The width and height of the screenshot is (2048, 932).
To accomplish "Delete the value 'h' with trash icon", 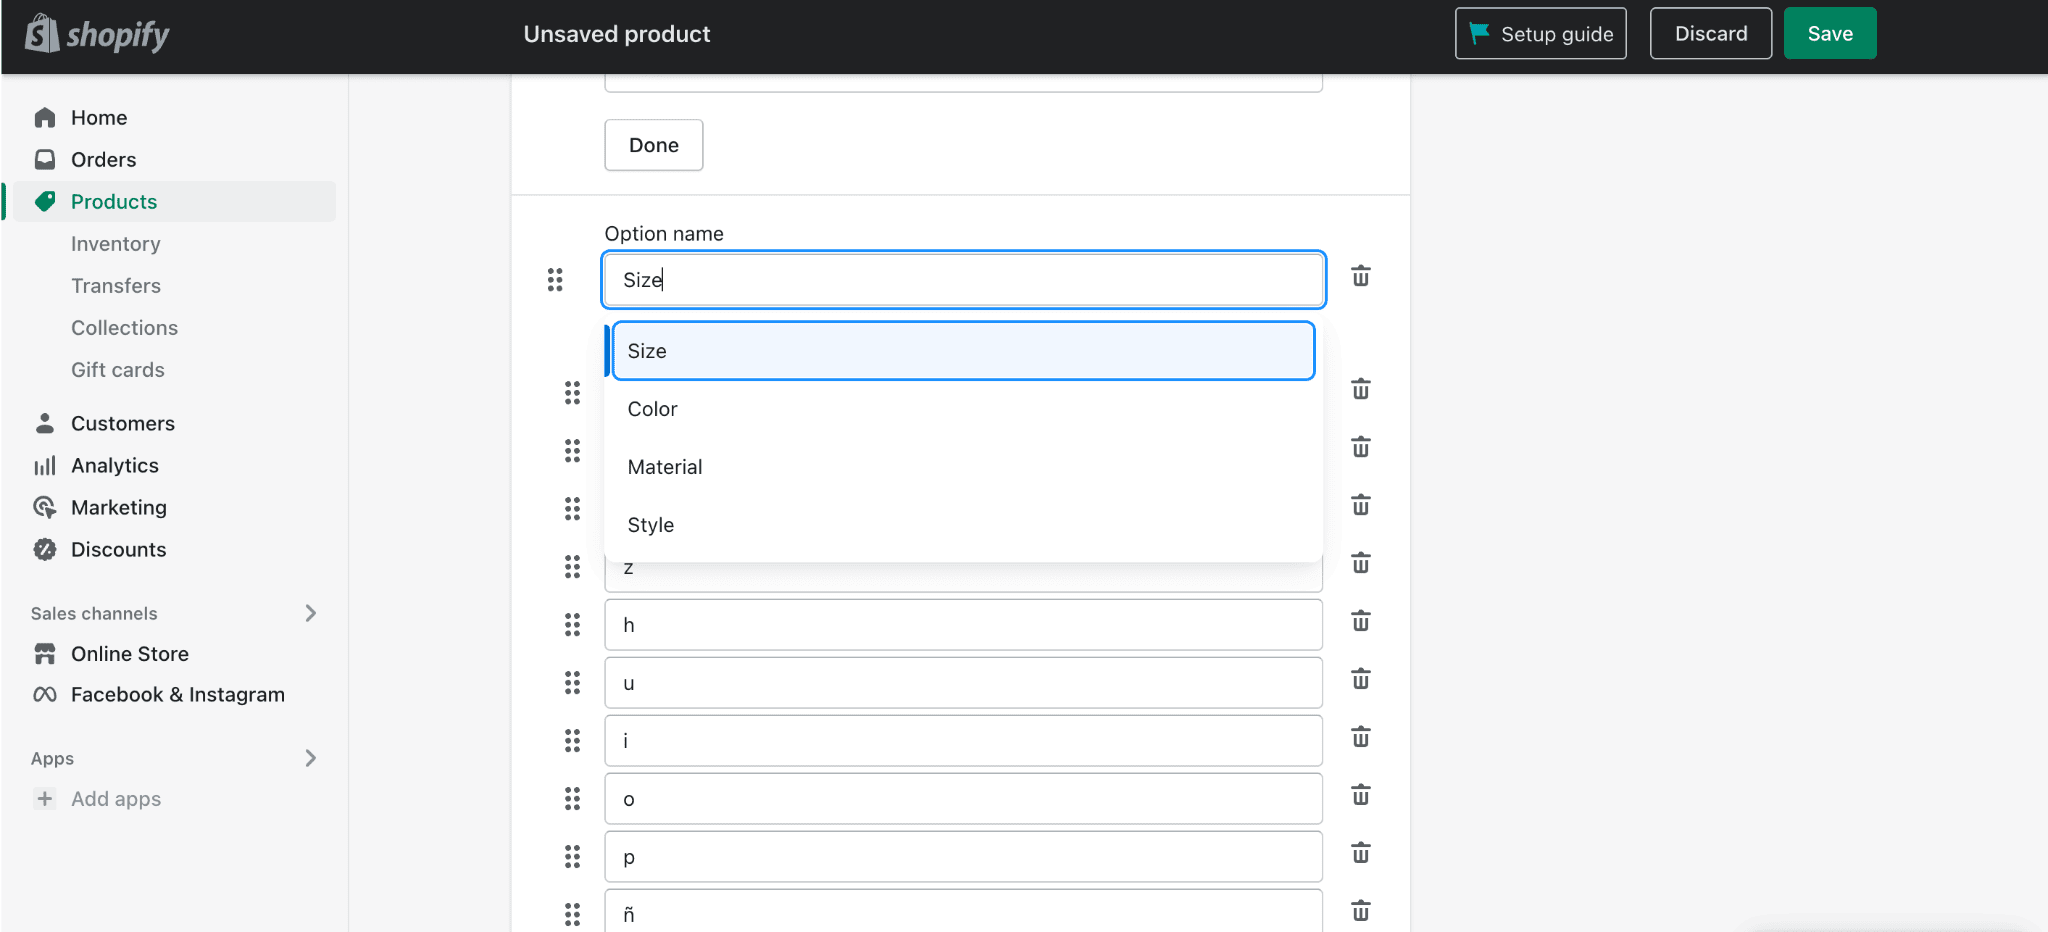I will coord(1360,622).
